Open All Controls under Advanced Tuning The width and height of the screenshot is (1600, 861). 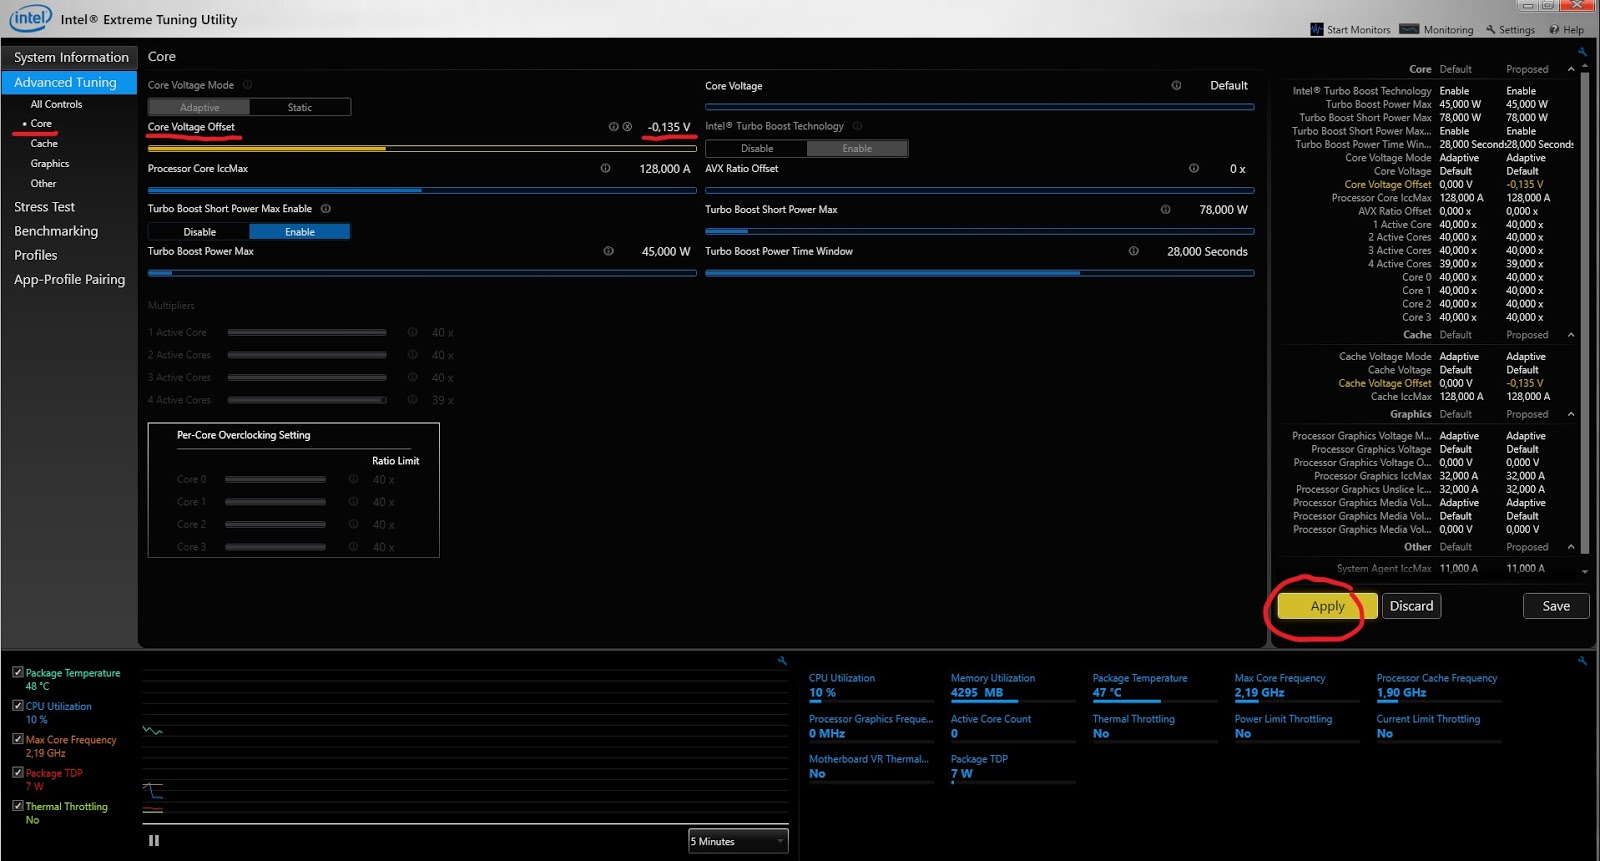[x=56, y=104]
